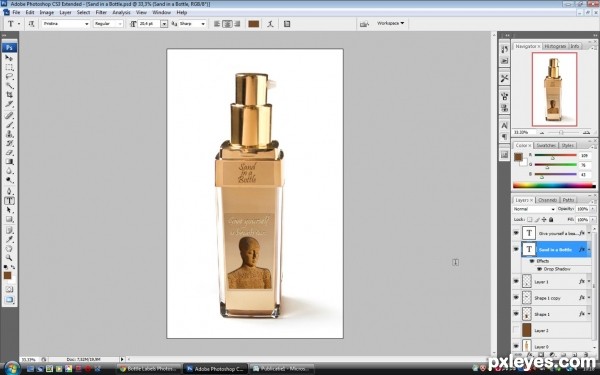The height and width of the screenshot is (375, 600).
Task: Open the Opacity slider arrow
Action: tap(593, 209)
